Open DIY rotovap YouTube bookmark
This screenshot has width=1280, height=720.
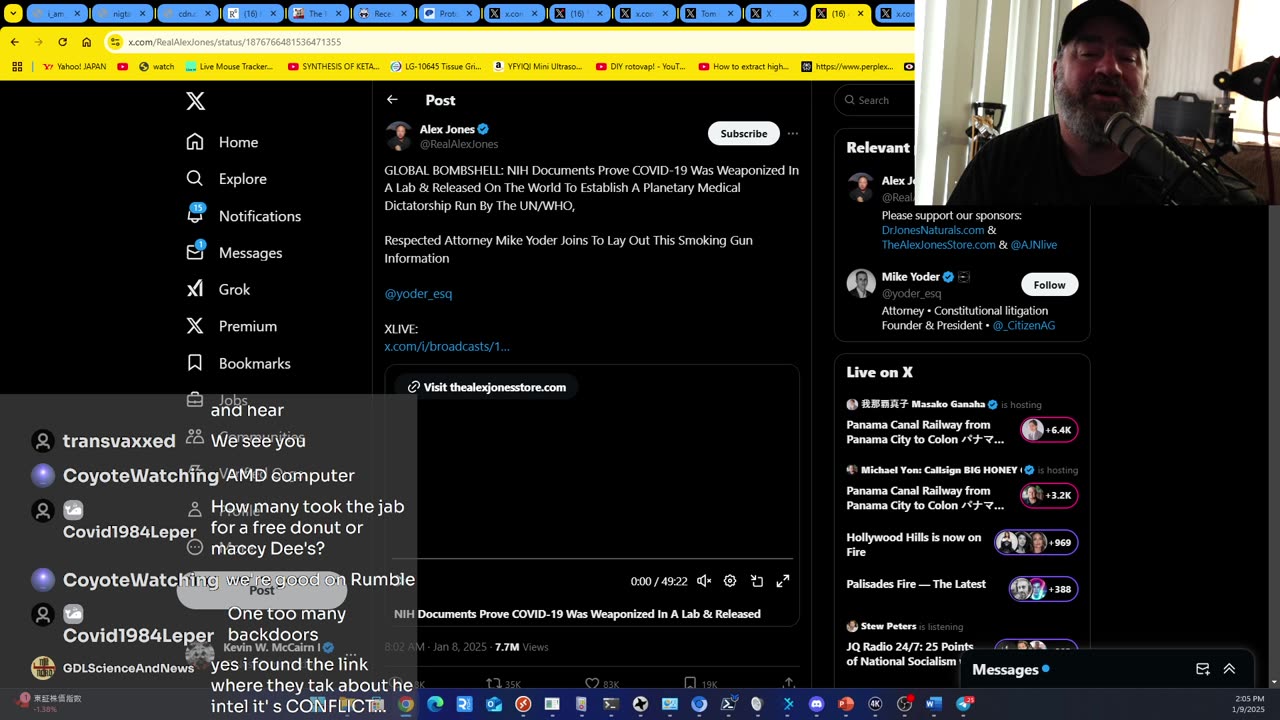[640, 67]
